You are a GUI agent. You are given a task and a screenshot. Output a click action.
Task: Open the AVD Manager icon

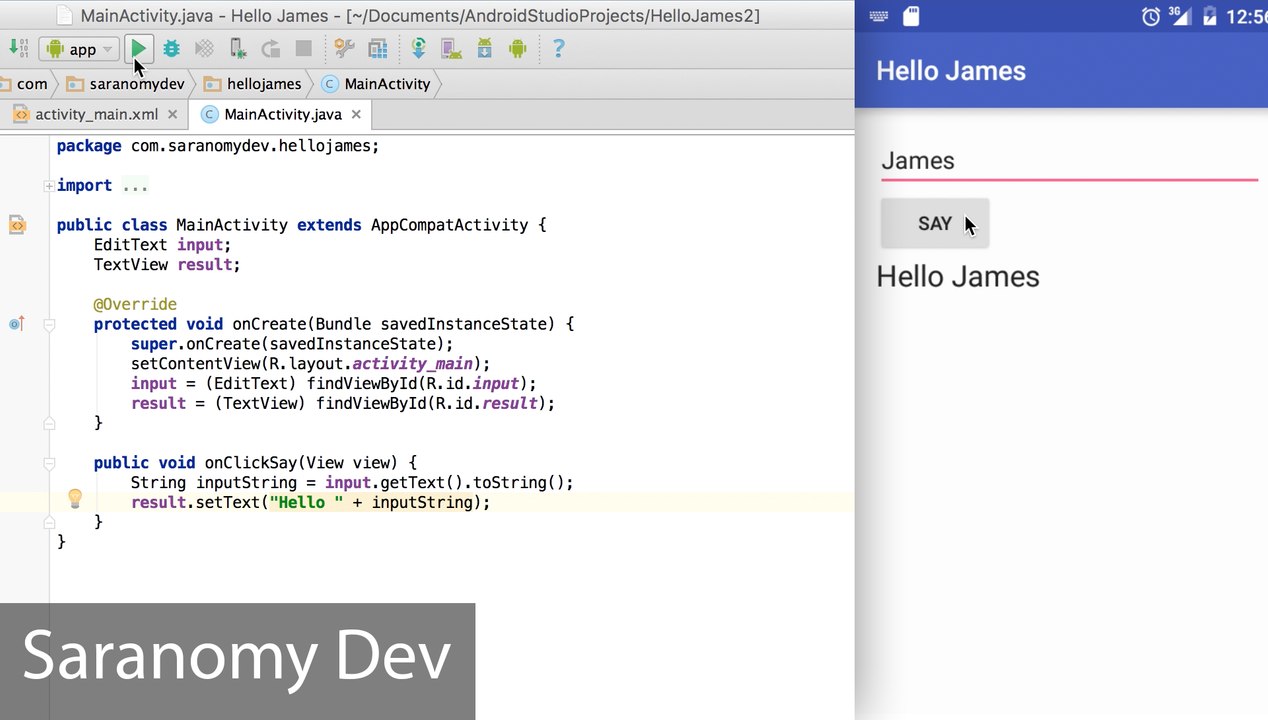[x=451, y=48]
